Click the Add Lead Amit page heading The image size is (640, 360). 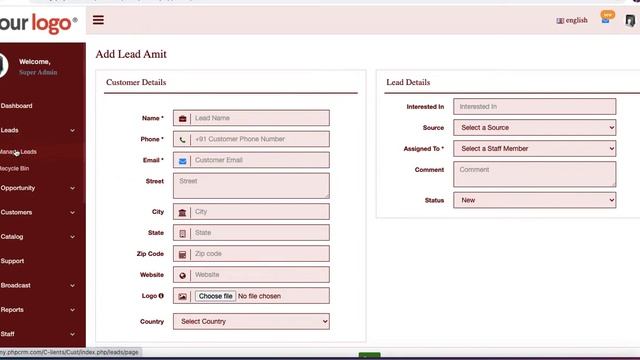(131, 54)
